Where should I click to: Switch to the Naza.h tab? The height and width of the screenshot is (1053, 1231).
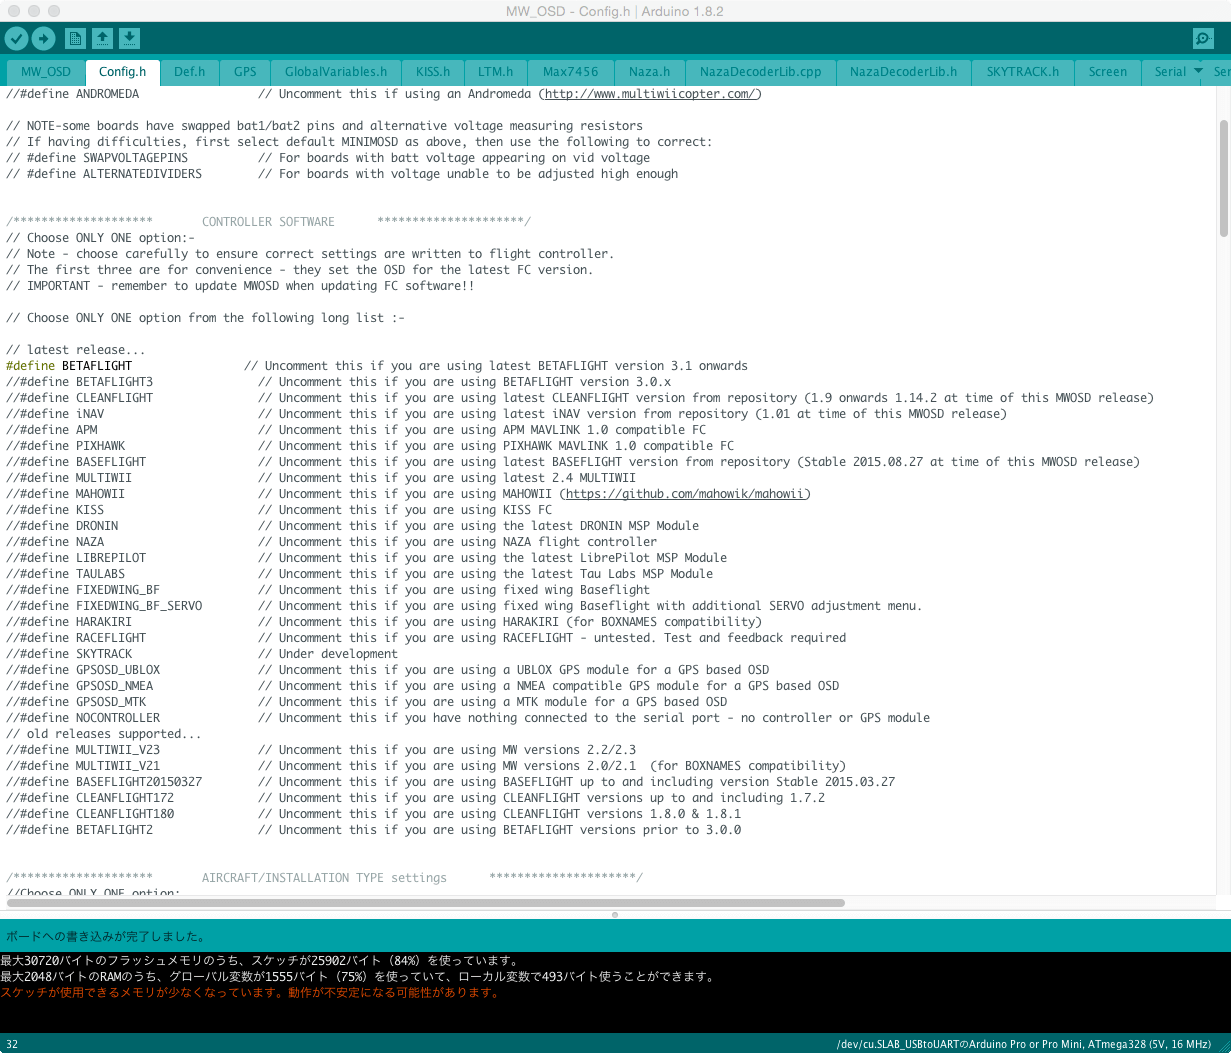650,72
